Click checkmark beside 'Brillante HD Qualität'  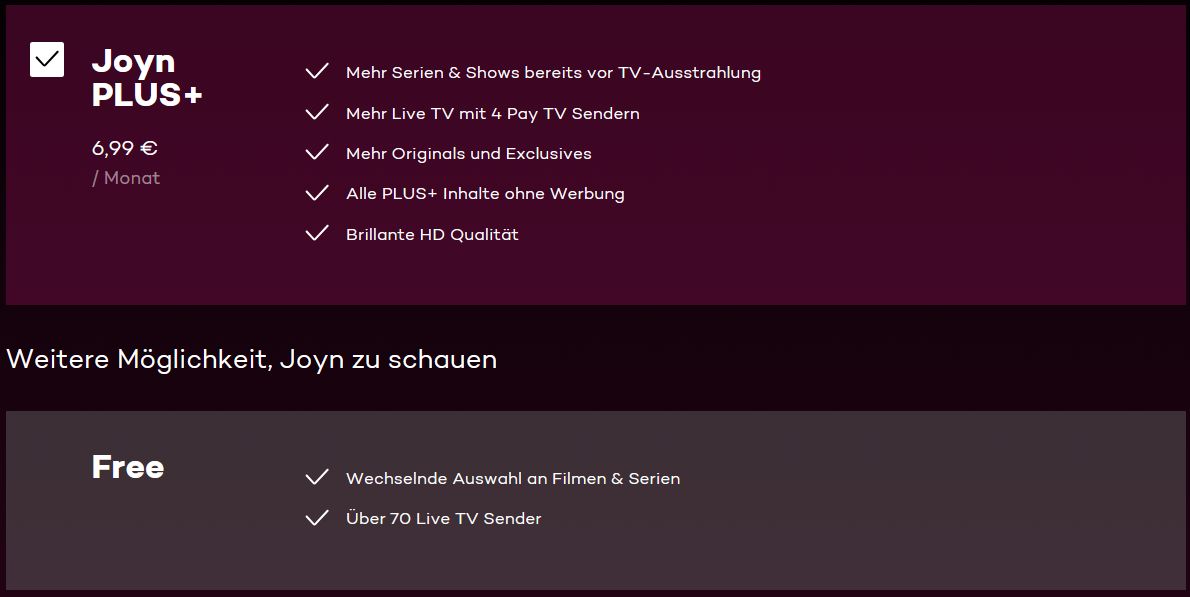(x=317, y=234)
